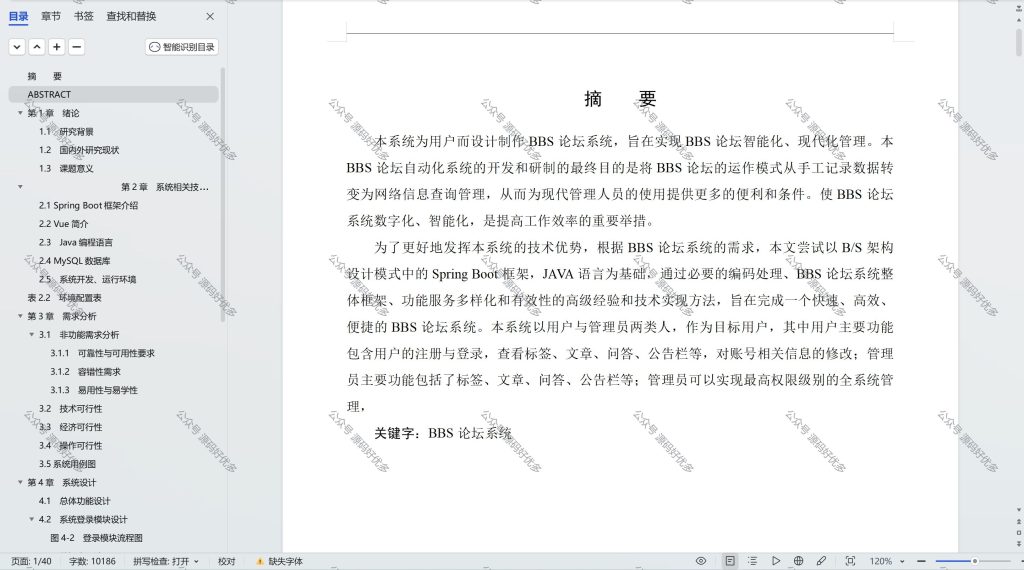Open the 查找和替换 tab
This screenshot has height=570, width=1024.
[x=131, y=16]
